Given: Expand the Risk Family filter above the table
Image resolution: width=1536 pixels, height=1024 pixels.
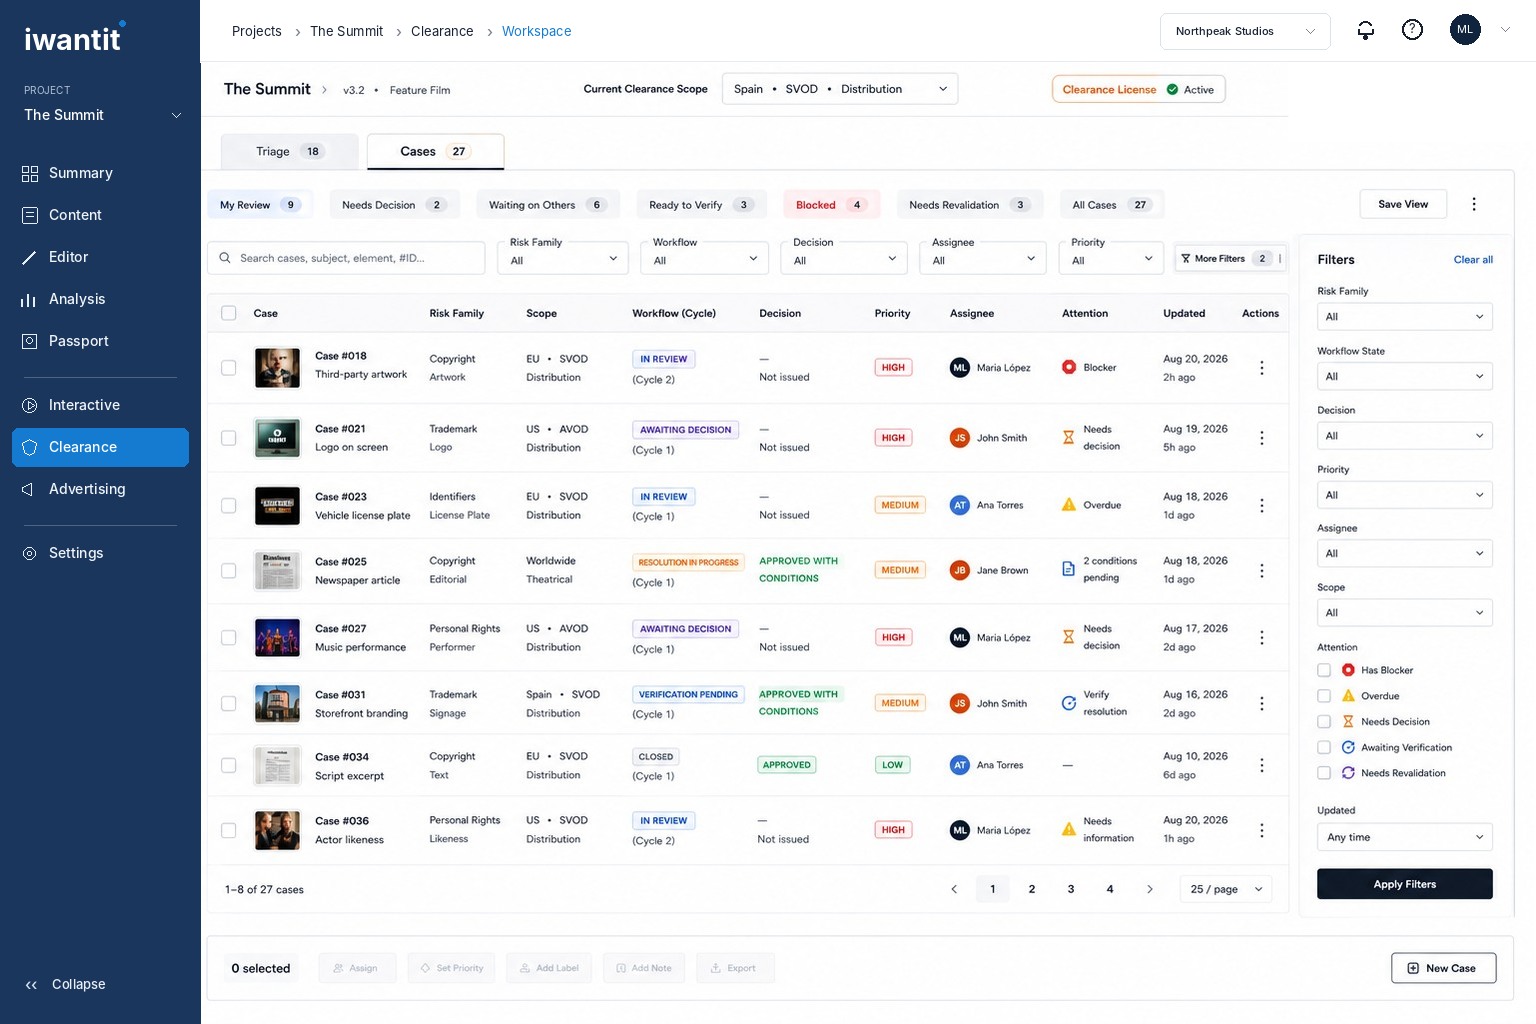Looking at the screenshot, I should [x=563, y=258].
